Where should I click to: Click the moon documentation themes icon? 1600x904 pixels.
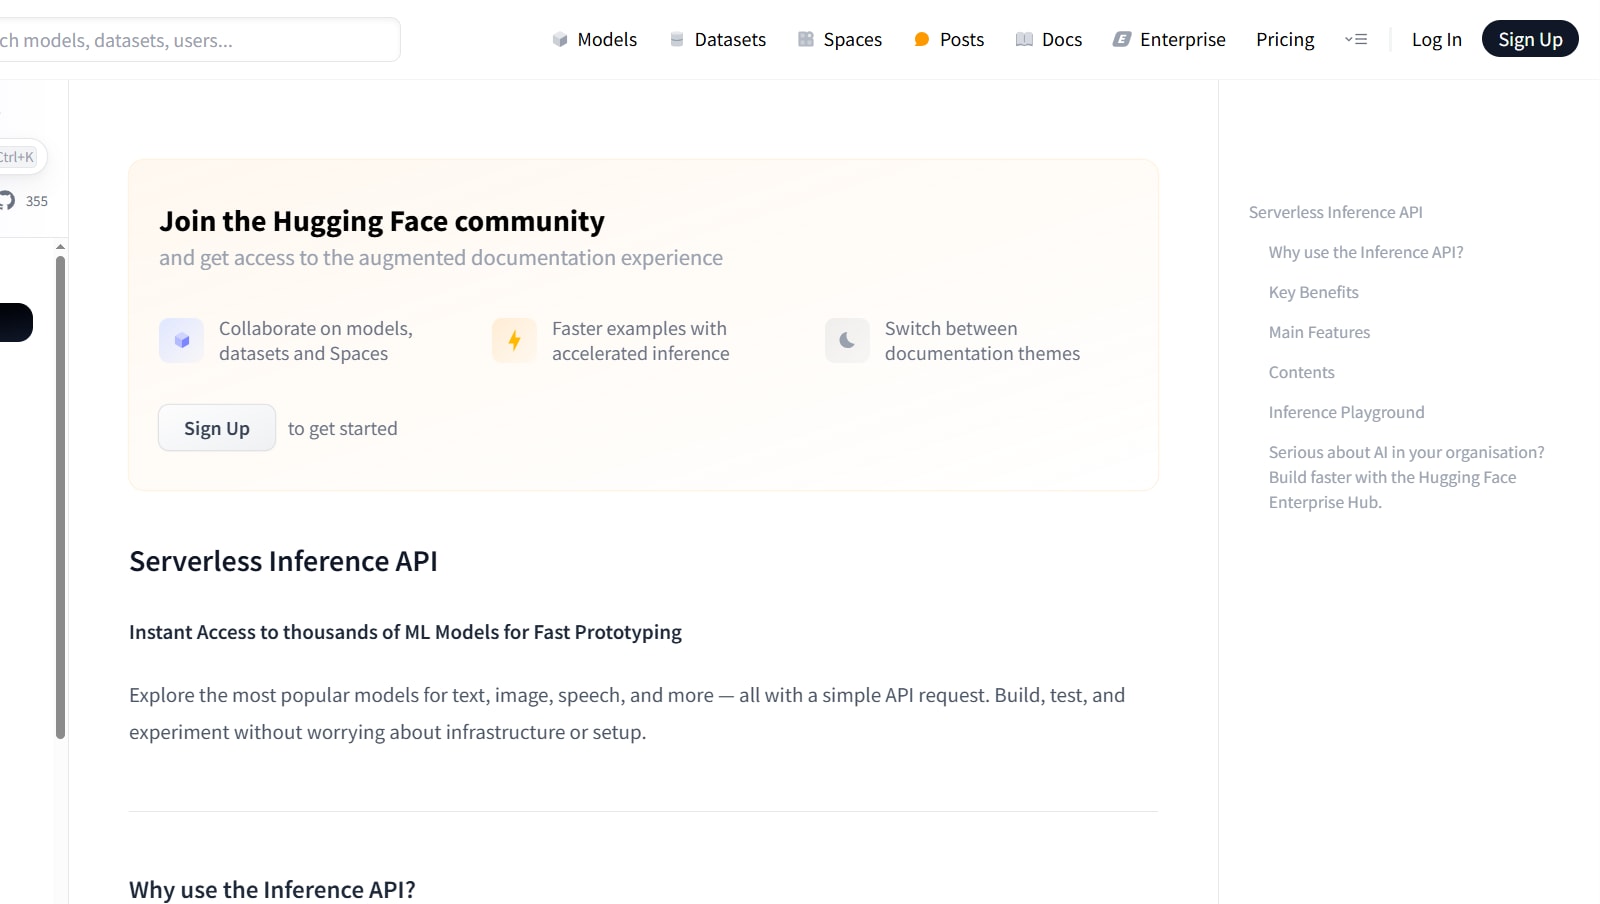[847, 341]
